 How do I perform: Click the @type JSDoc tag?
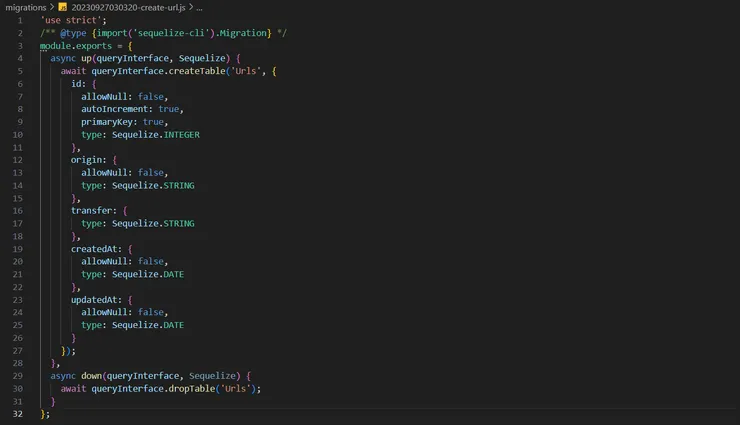click(73, 33)
